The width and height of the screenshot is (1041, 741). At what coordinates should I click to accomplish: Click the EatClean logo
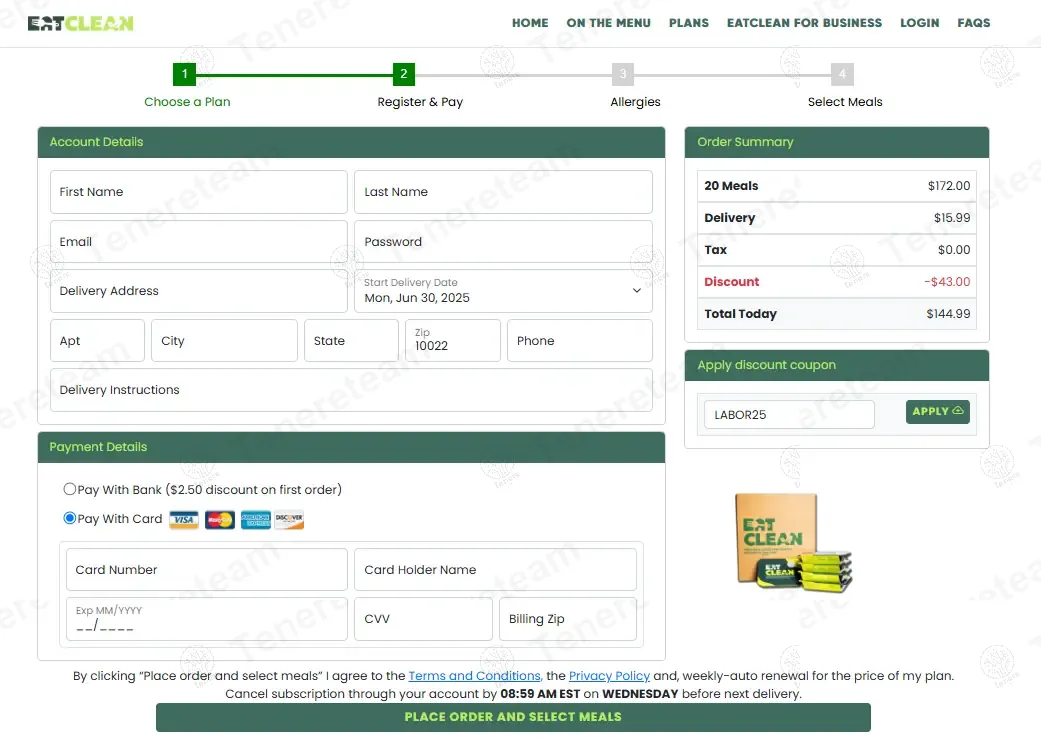coord(80,23)
